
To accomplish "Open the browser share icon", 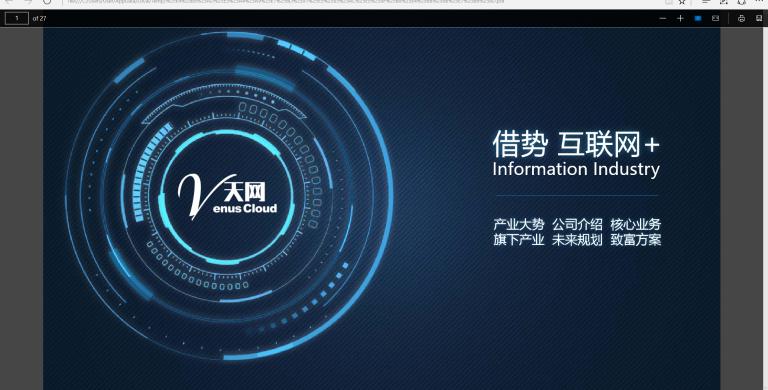I will click(742, 2).
